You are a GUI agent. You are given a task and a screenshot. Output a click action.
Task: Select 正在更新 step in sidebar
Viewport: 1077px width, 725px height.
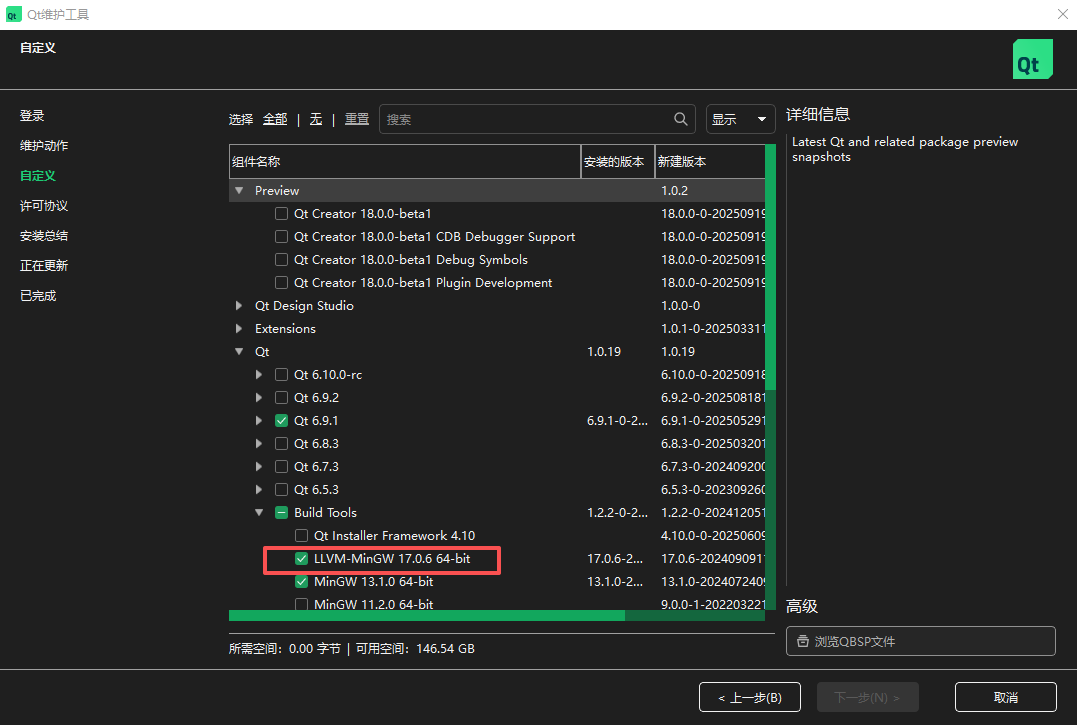[x=44, y=265]
